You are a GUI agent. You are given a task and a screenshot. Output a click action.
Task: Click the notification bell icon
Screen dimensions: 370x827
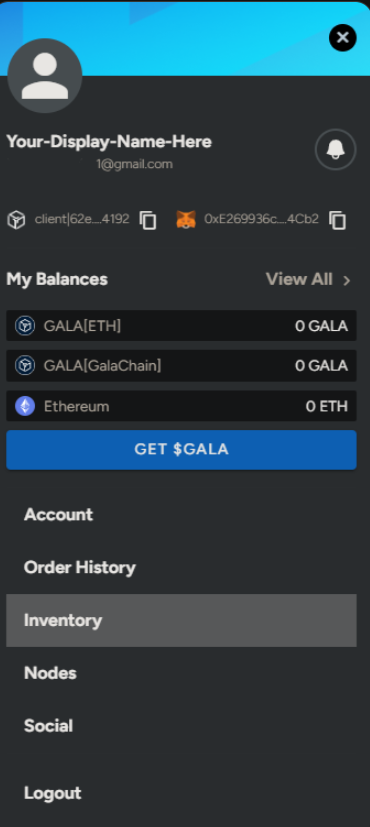(x=336, y=150)
